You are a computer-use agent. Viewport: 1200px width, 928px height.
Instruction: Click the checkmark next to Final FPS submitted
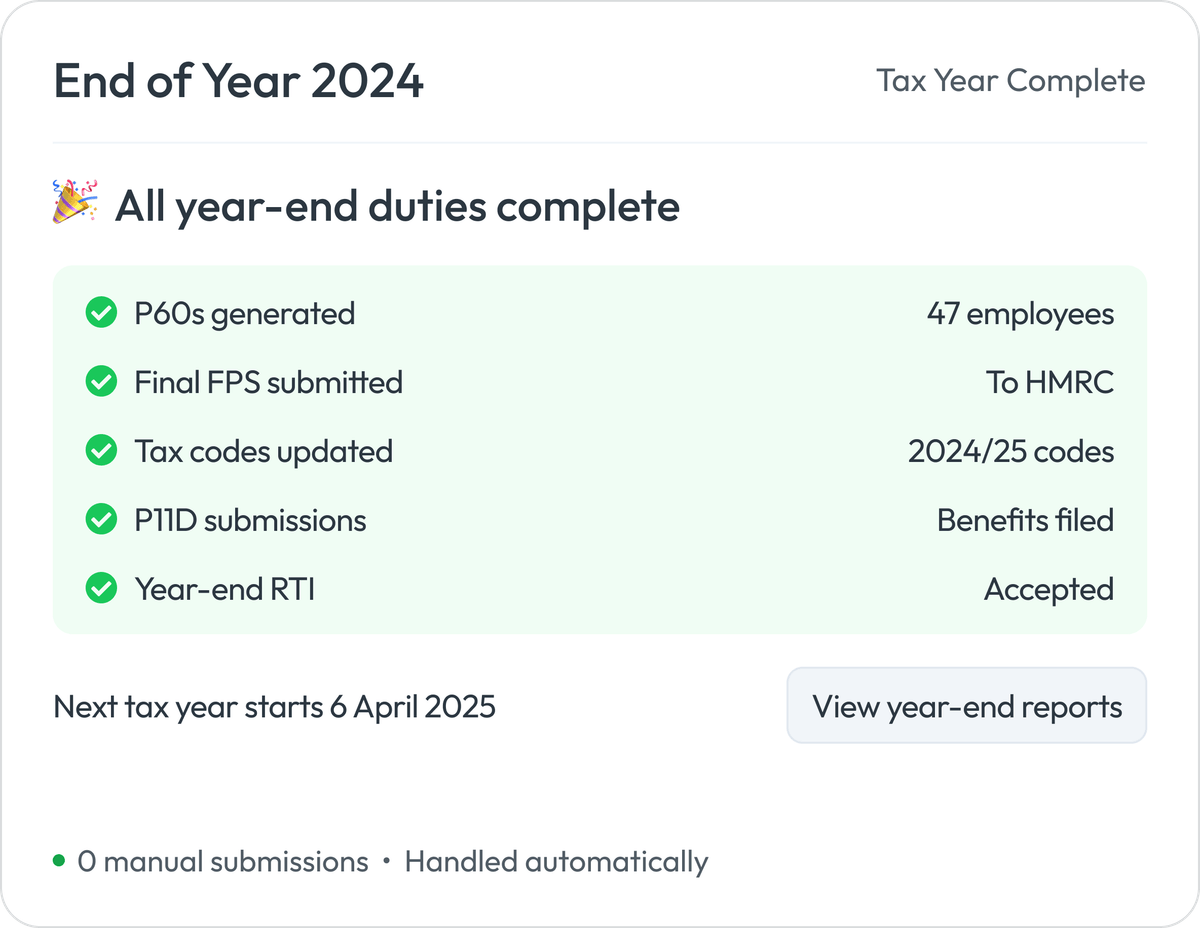(x=101, y=381)
